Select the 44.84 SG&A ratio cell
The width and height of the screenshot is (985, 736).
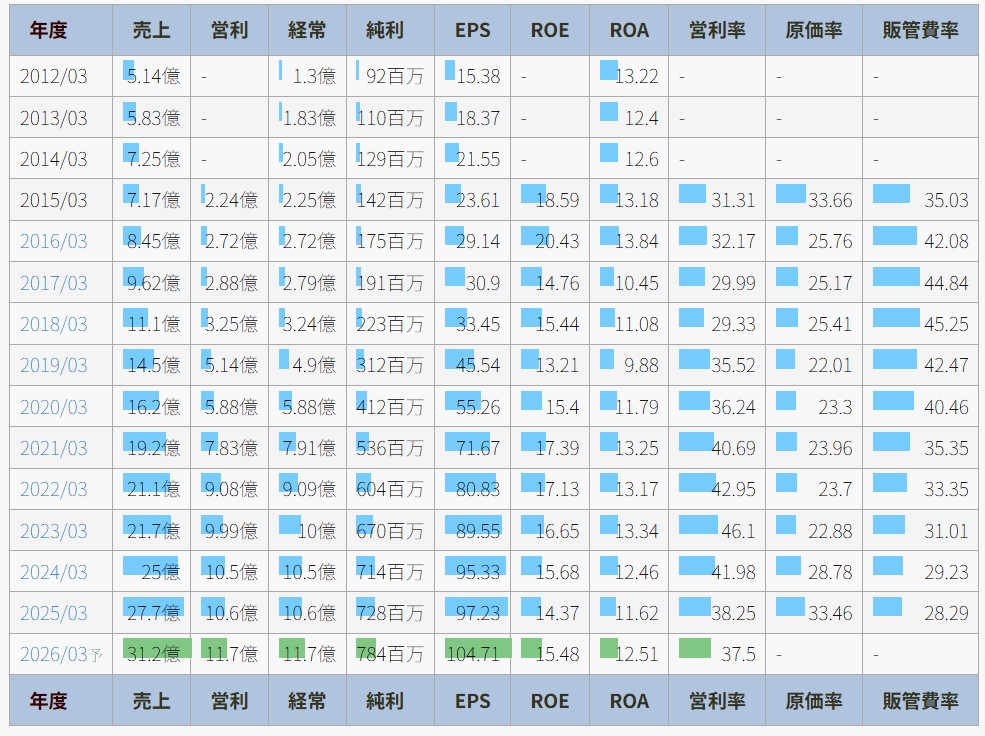920,283
